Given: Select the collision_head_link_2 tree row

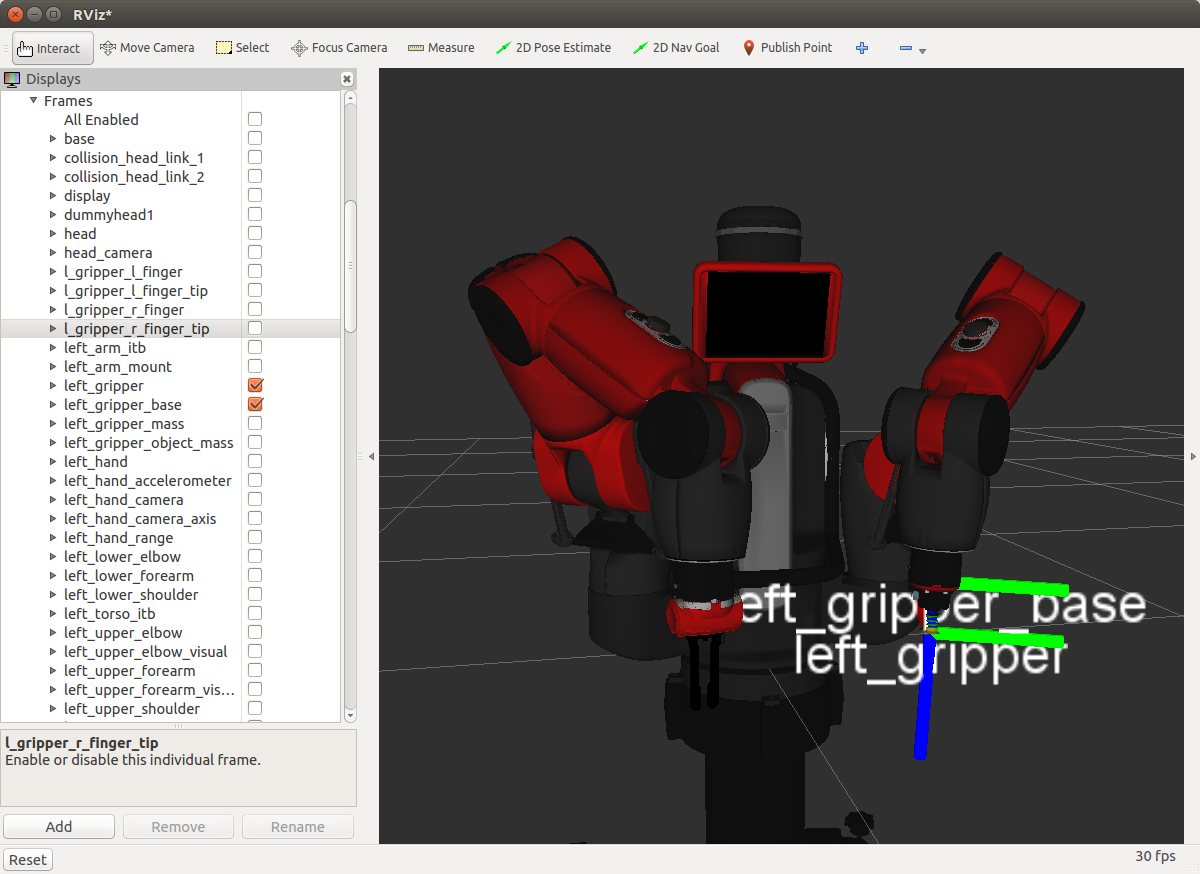Looking at the screenshot, I should click(x=170, y=176).
